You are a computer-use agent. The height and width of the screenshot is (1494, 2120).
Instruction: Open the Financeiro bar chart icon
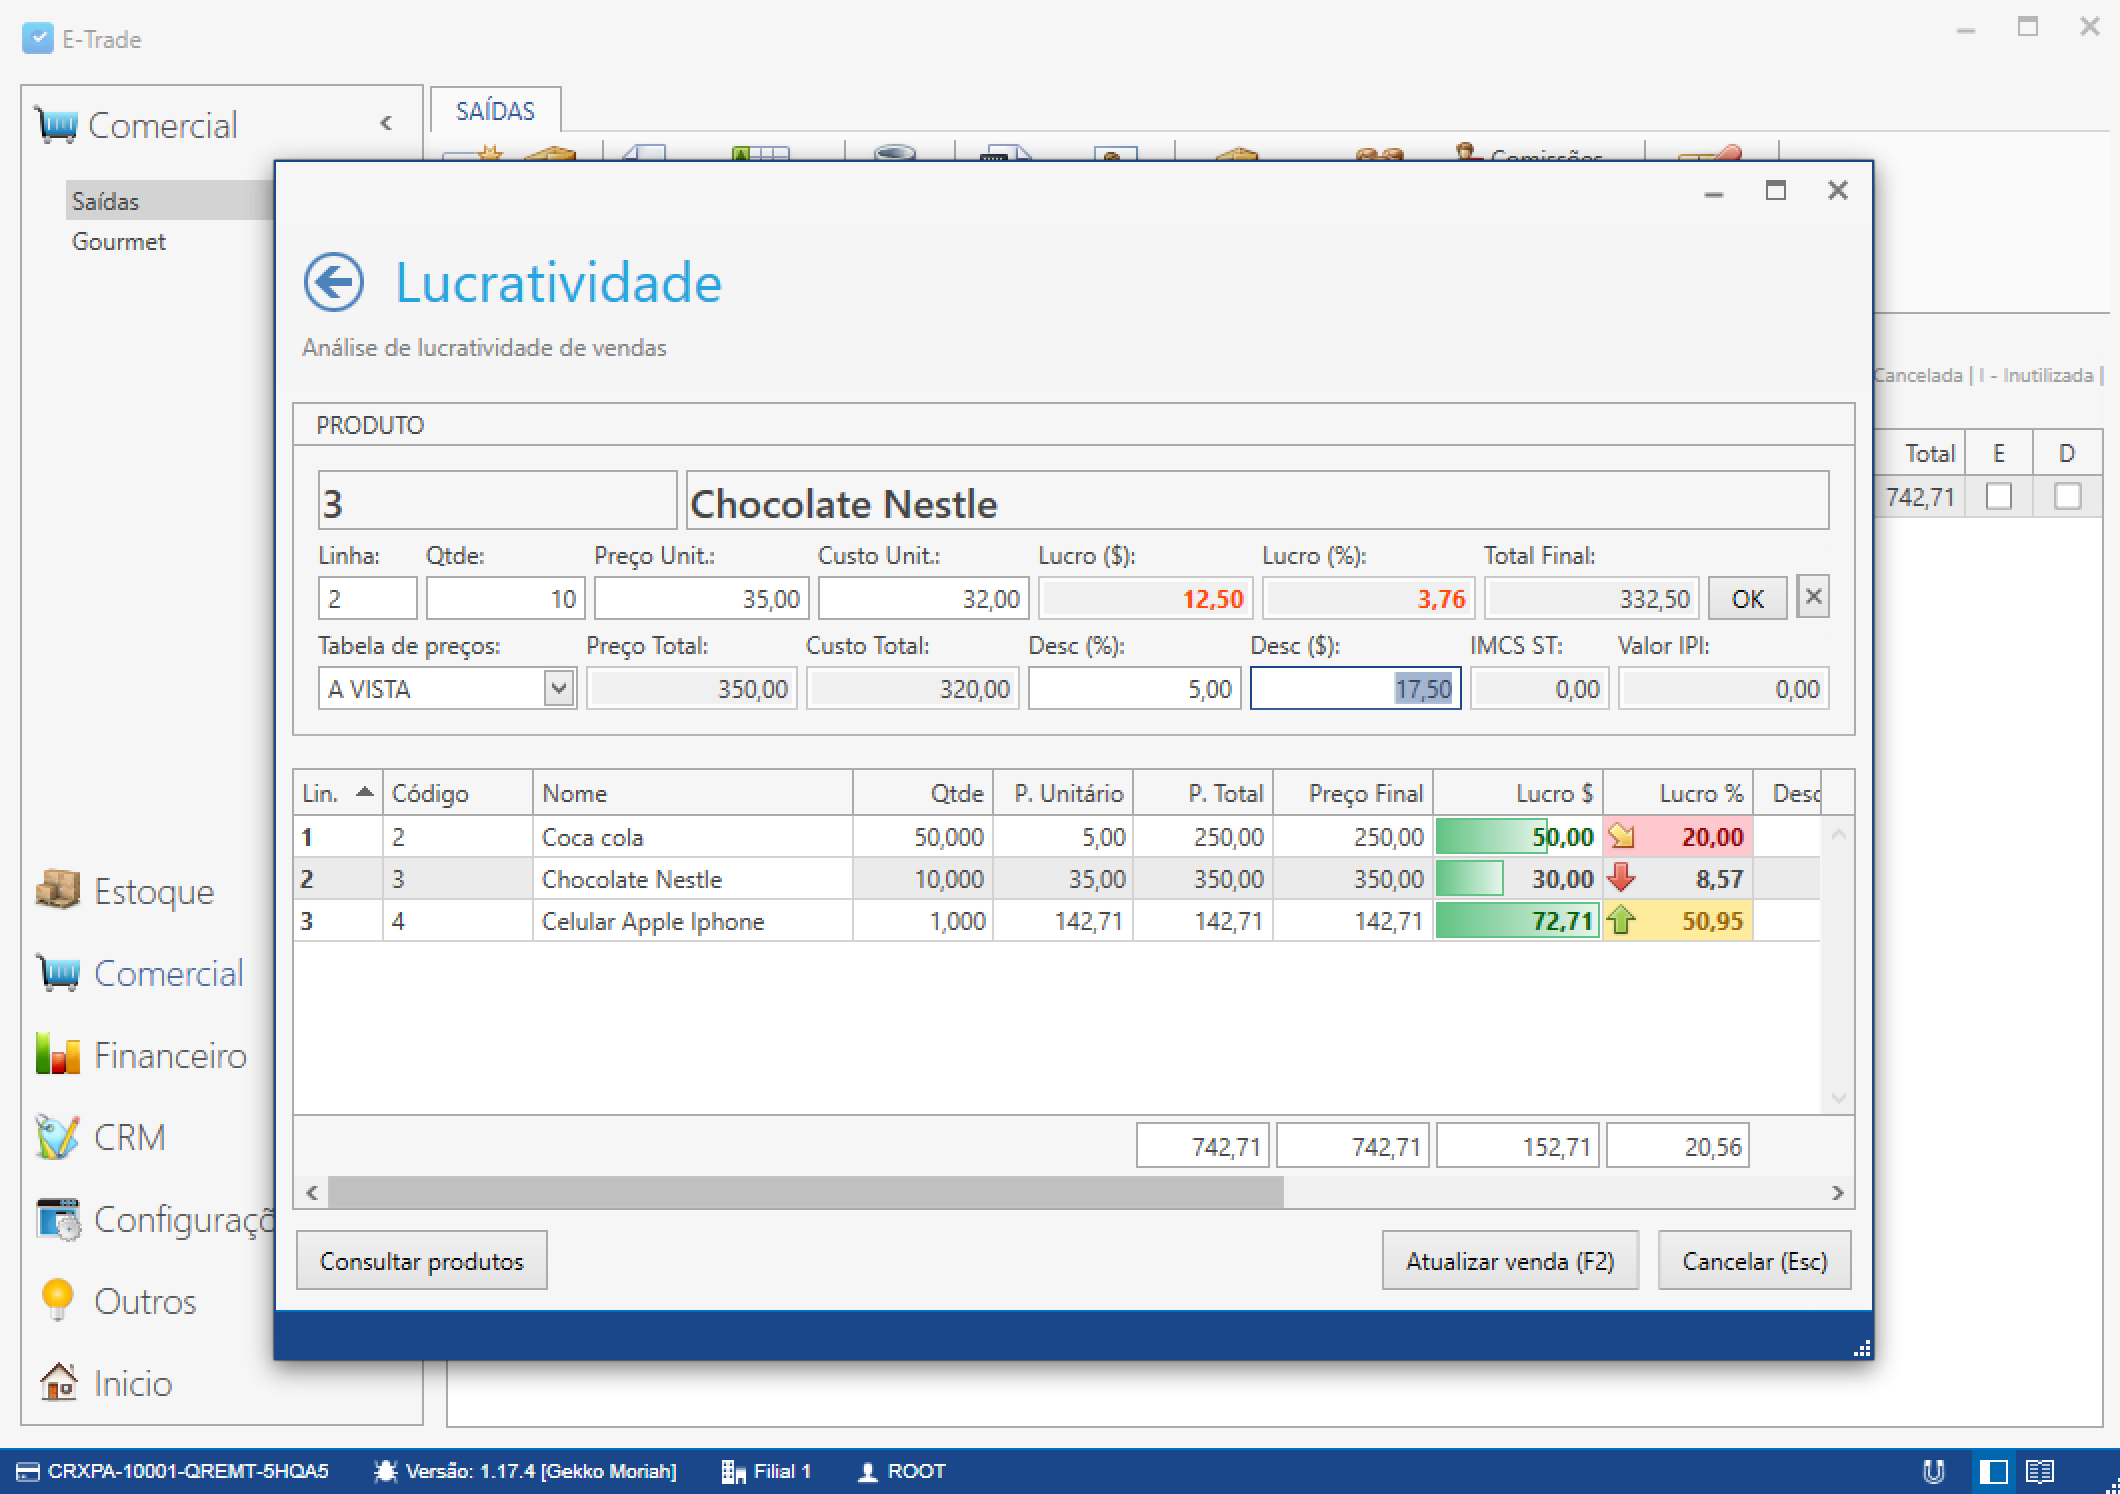58,1054
